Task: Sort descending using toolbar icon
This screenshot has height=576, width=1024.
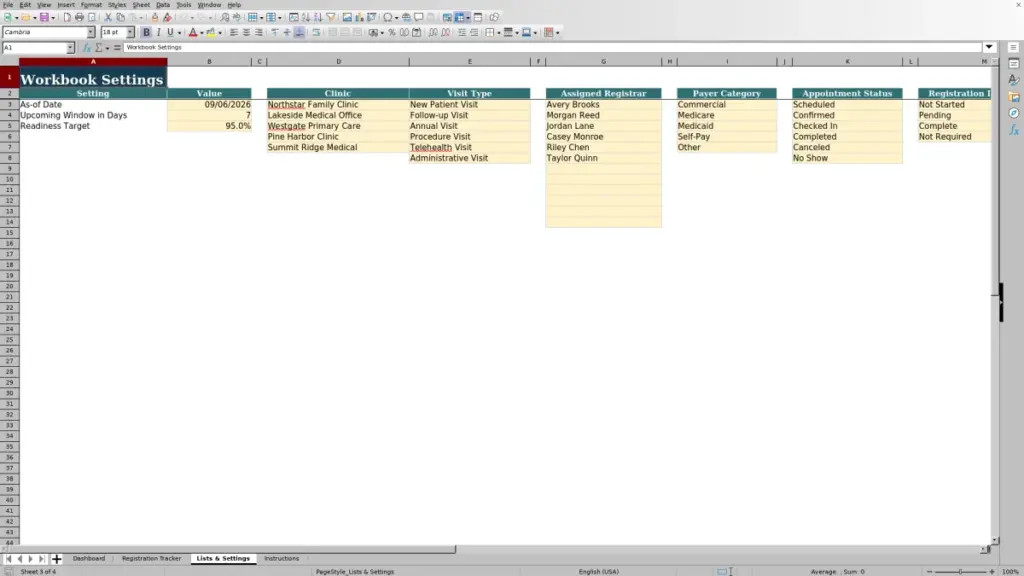Action: coord(318,18)
